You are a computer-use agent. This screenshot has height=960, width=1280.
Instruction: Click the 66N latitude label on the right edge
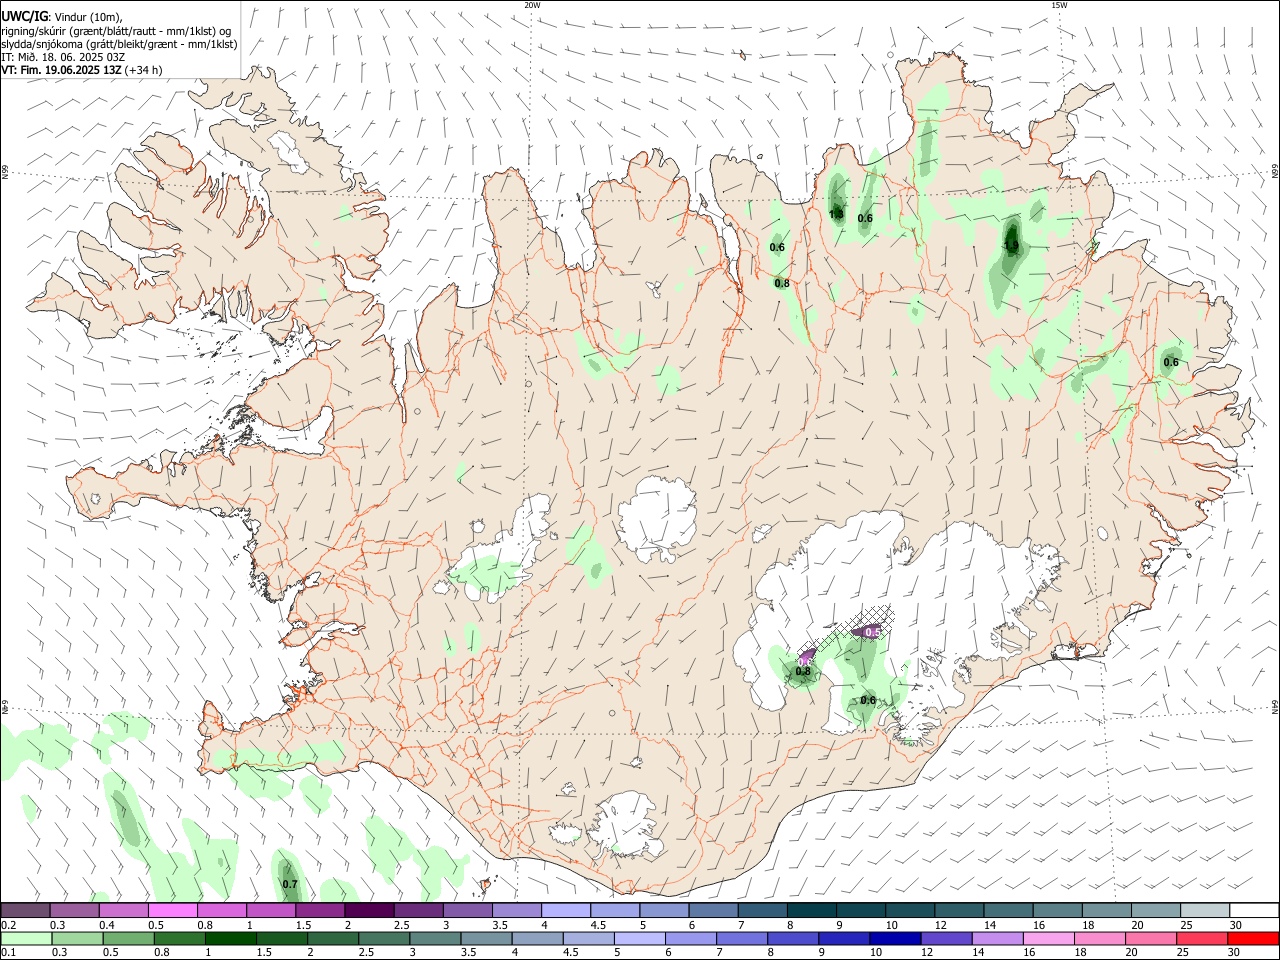click(x=1275, y=172)
